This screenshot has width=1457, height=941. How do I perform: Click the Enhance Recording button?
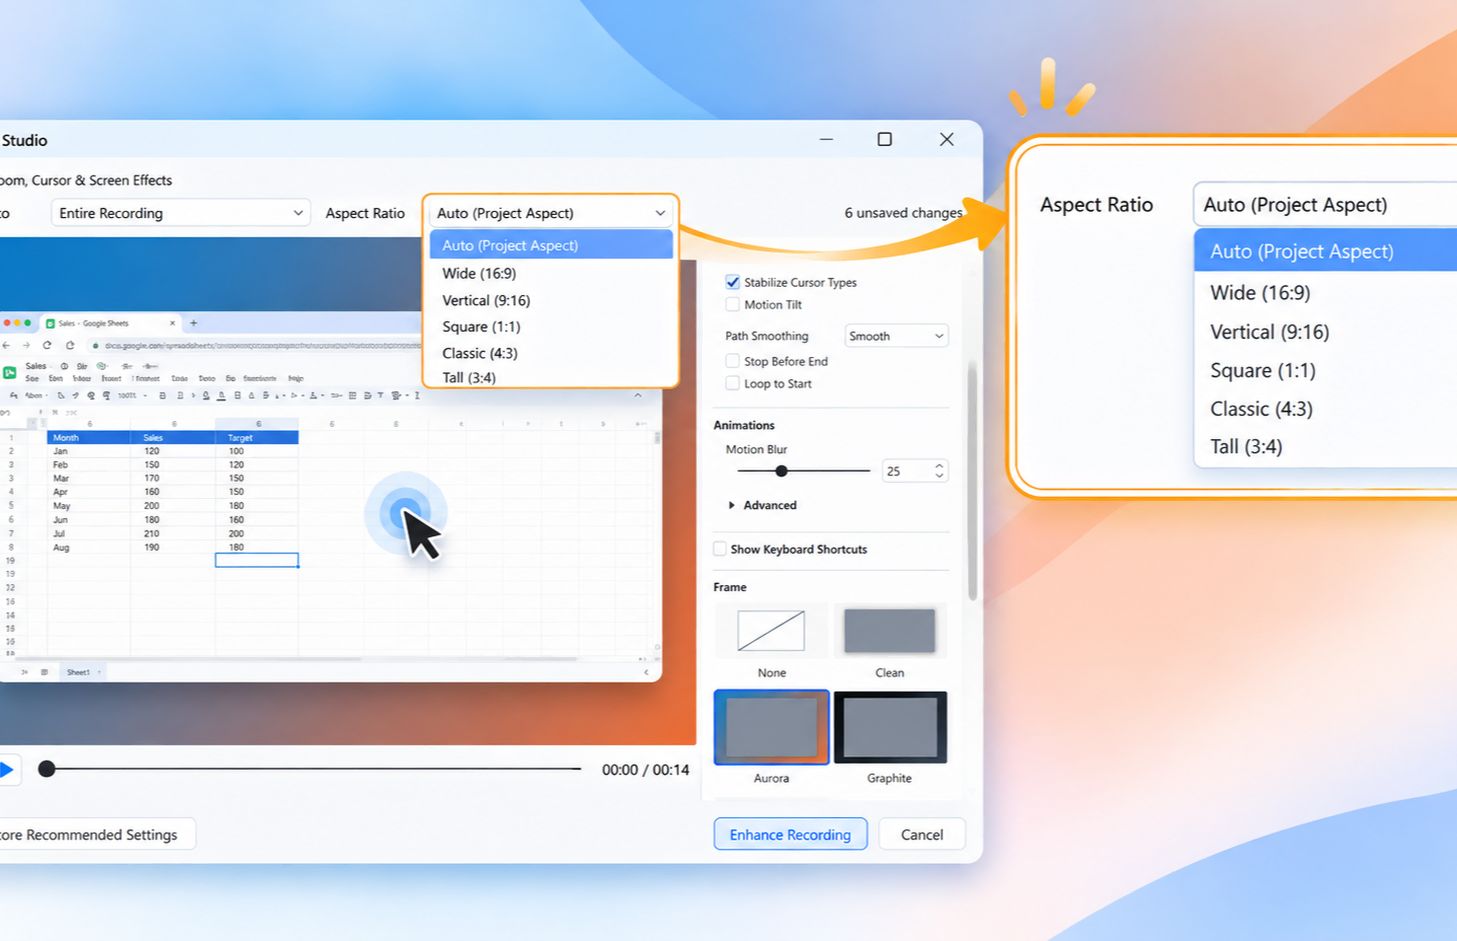pos(790,834)
